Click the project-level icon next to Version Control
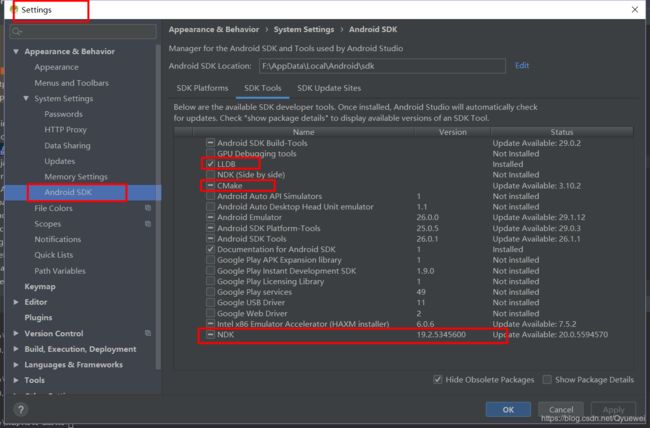The height and width of the screenshot is (428, 650). 148,333
